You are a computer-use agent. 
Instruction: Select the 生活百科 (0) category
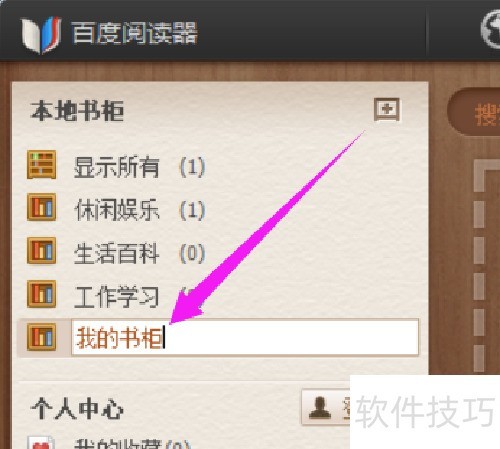139,253
